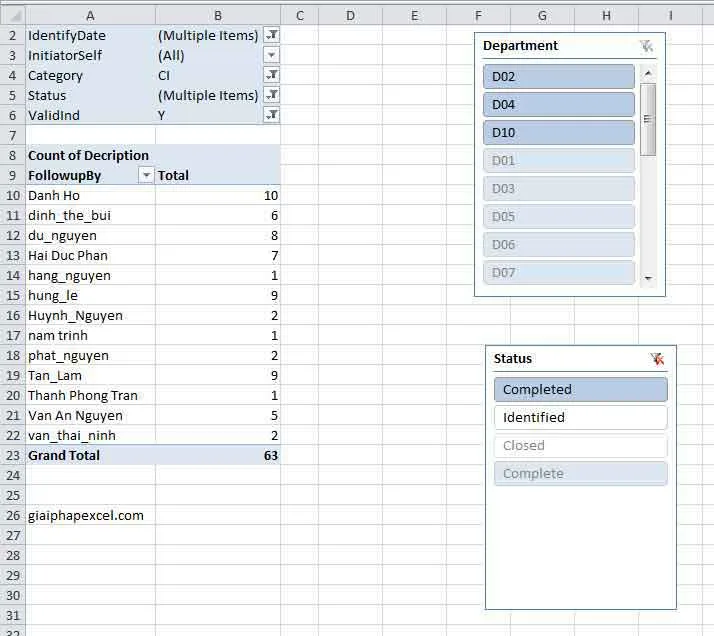Select column C header
Image resolution: width=714 pixels, height=636 pixels.
pos(300,15)
